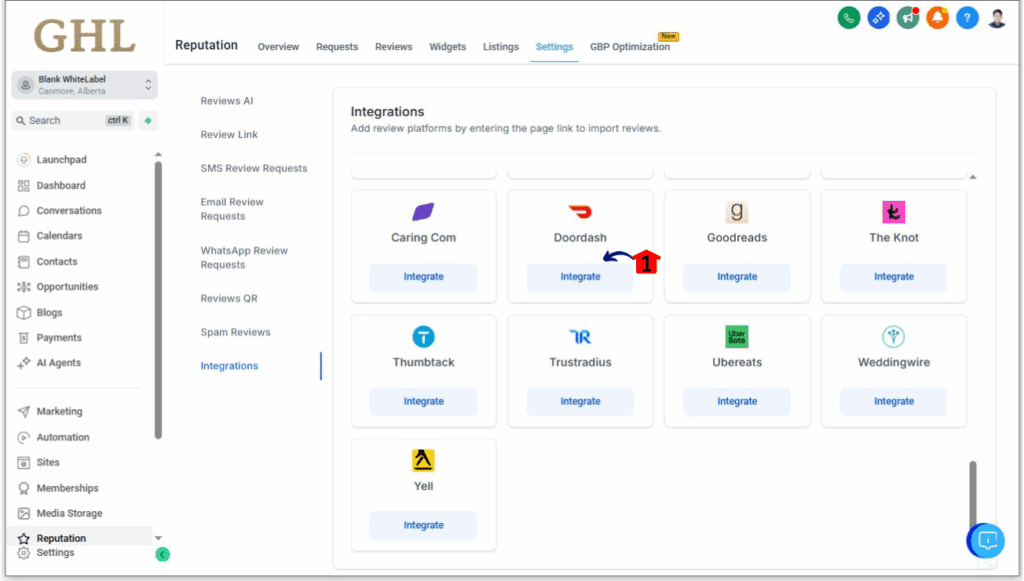Screen dimensions: 1024x581
Task: Integrate the Thumbtack platform
Action: pyautogui.click(x=423, y=401)
